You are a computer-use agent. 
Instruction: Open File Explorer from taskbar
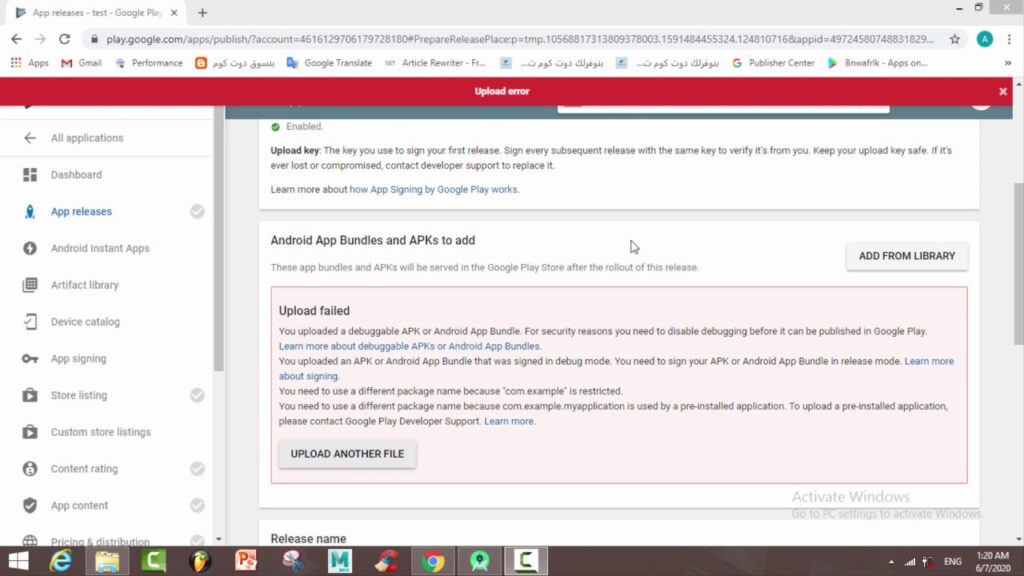click(x=107, y=561)
